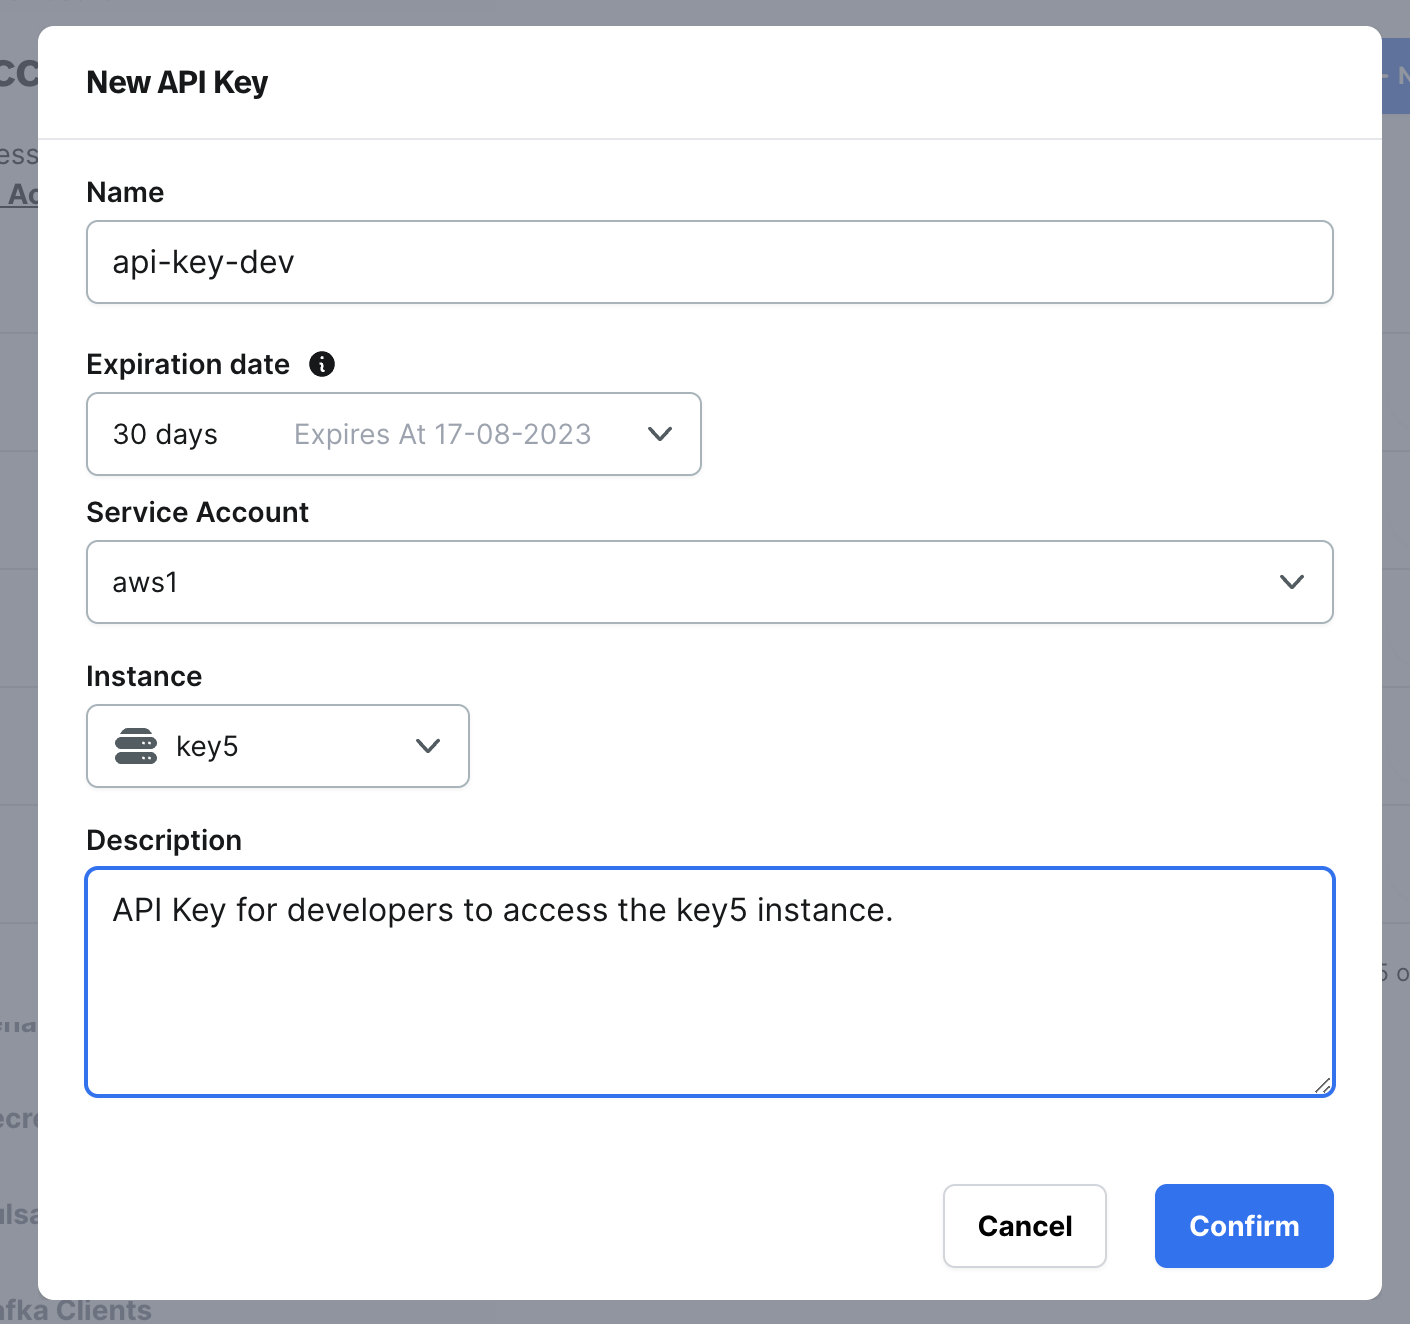Click the '30 days' expiration value
Image resolution: width=1410 pixels, height=1324 pixels.
coord(165,434)
